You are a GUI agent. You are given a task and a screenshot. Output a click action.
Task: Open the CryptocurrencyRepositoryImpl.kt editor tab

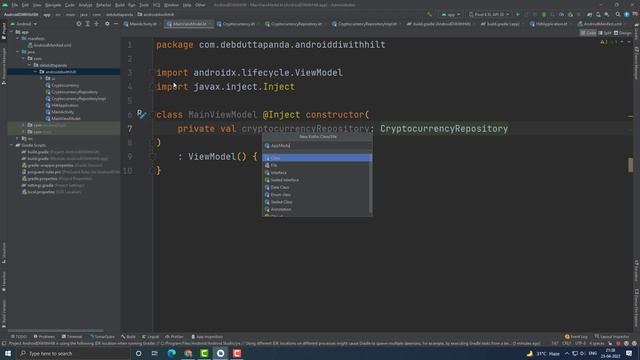[x=367, y=24]
